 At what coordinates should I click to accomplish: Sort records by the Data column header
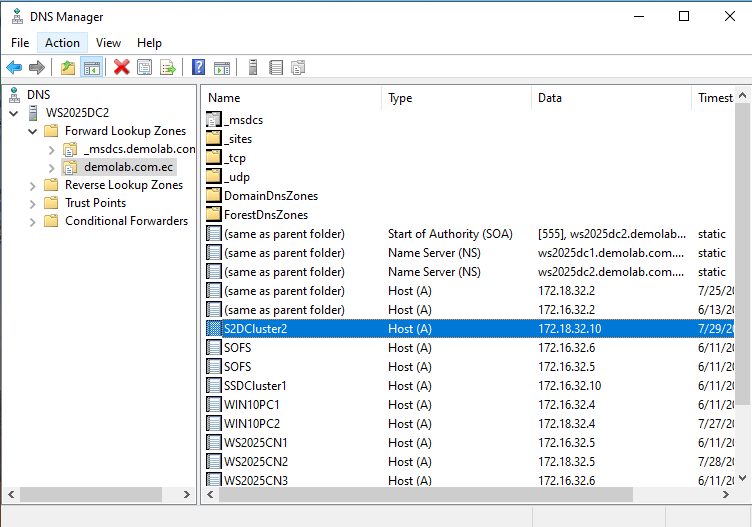[x=610, y=98]
